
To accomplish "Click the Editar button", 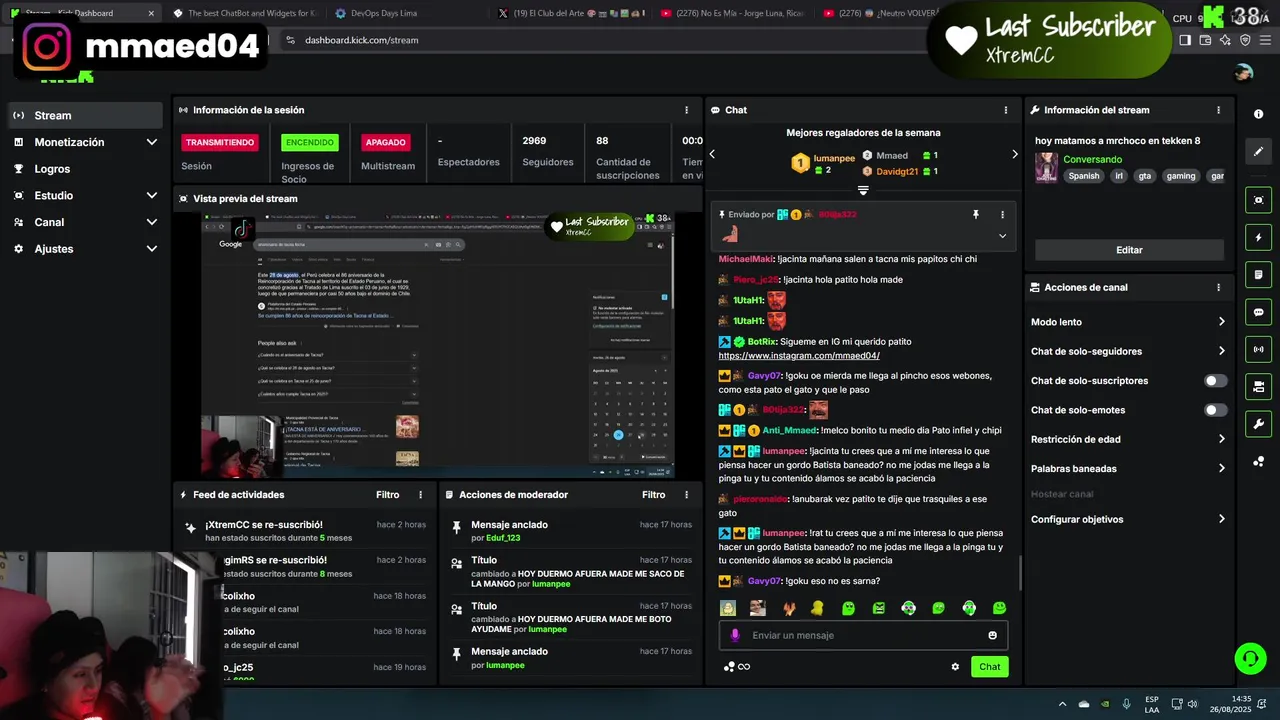I will coord(1129,250).
